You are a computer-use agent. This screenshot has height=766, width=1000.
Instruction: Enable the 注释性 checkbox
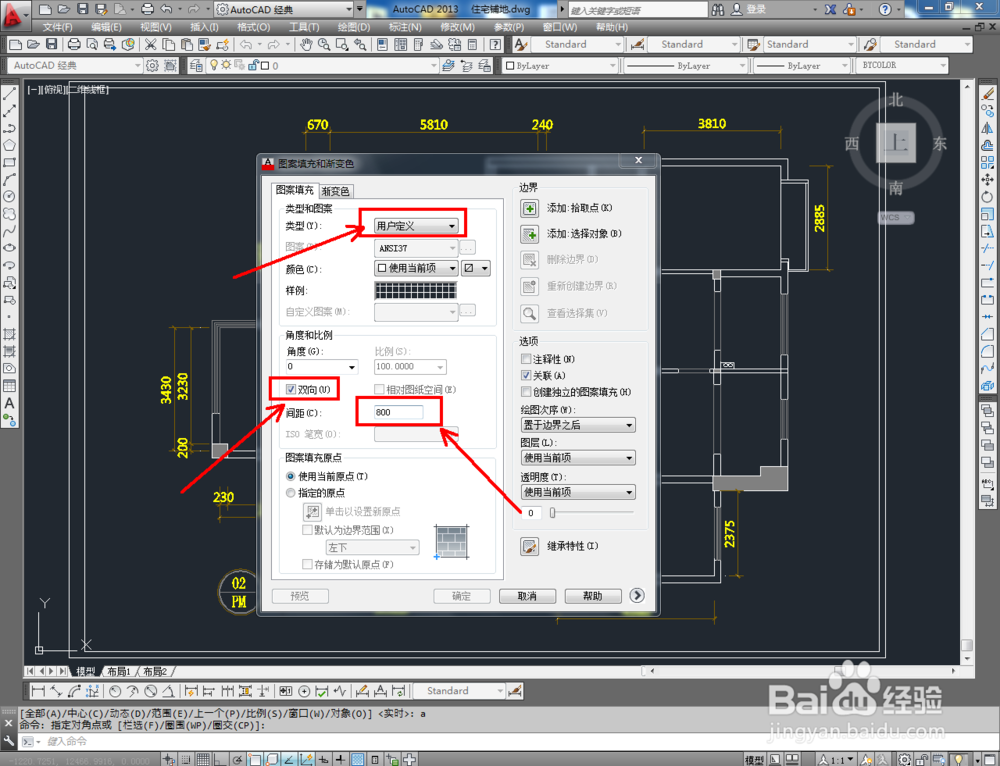point(526,359)
